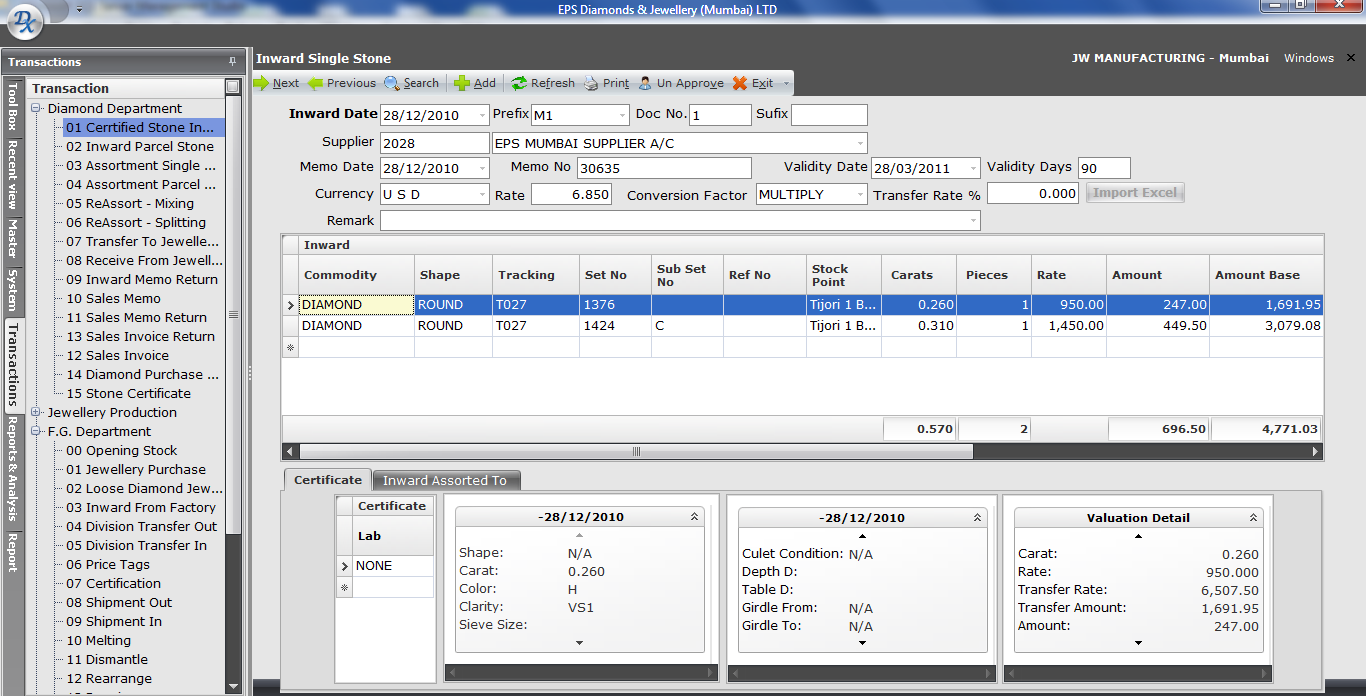Go to Previous record arrow icon
The height and width of the screenshot is (696, 1366).
(316, 83)
